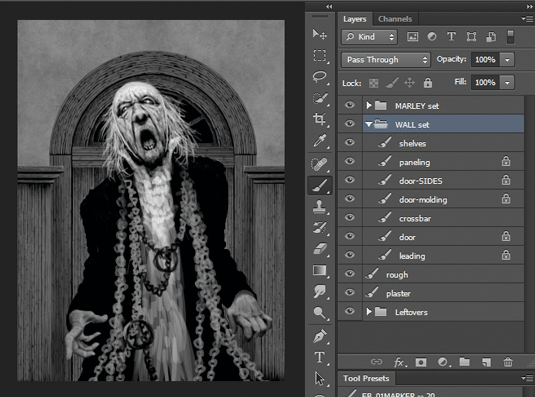Viewport: 535px width, 397px height.
Task: Create new fill or adjustment layer
Action: coord(443,362)
